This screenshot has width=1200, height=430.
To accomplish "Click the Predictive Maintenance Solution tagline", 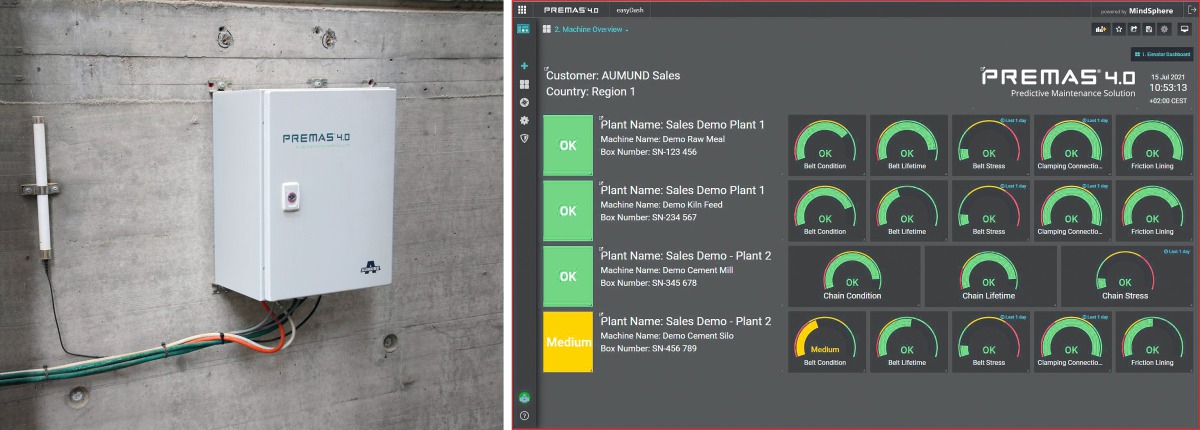I will click(1073, 93).
